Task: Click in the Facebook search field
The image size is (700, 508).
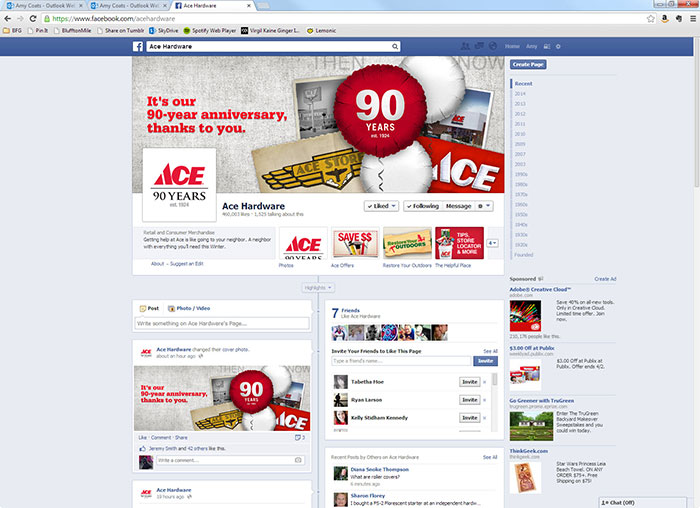Action: [269, 46]
